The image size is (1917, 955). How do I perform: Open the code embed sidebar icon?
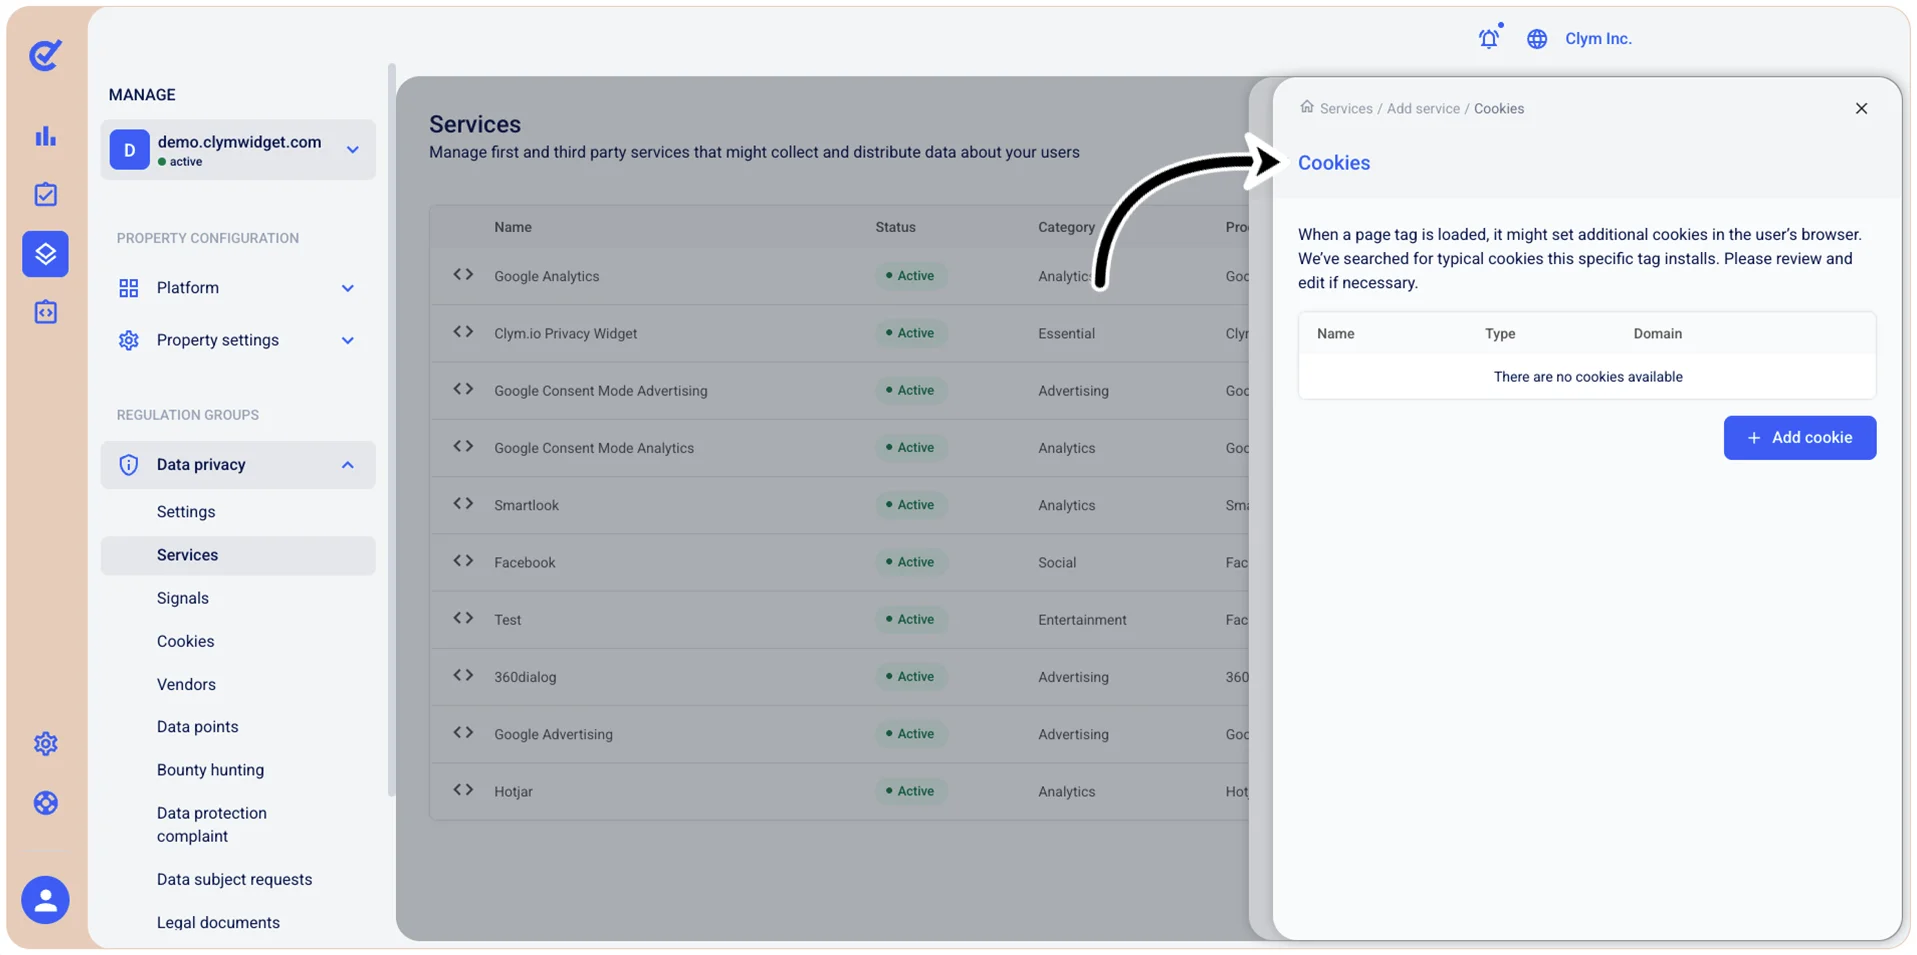click(x=45, y=312)
